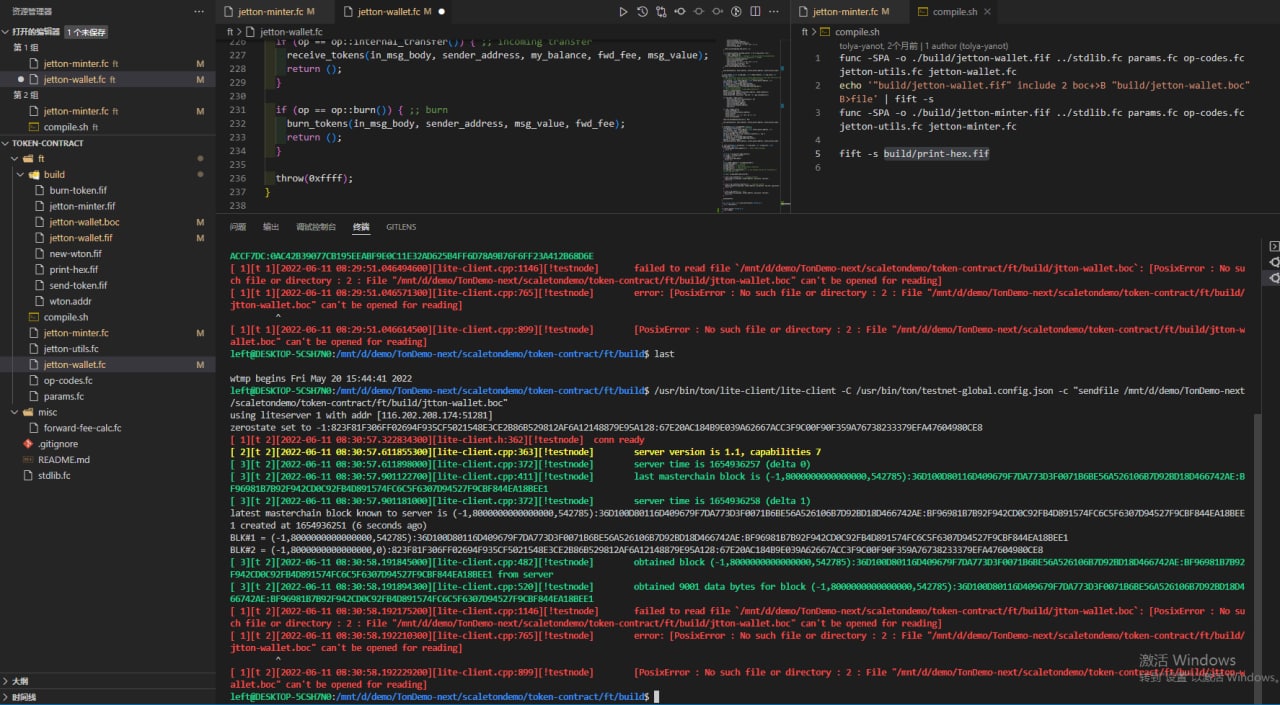This screenshot has width=1280, height=705.
Task: Collapse the build folder in explorer
Action: pyautogui.click(x=108, y=175)
